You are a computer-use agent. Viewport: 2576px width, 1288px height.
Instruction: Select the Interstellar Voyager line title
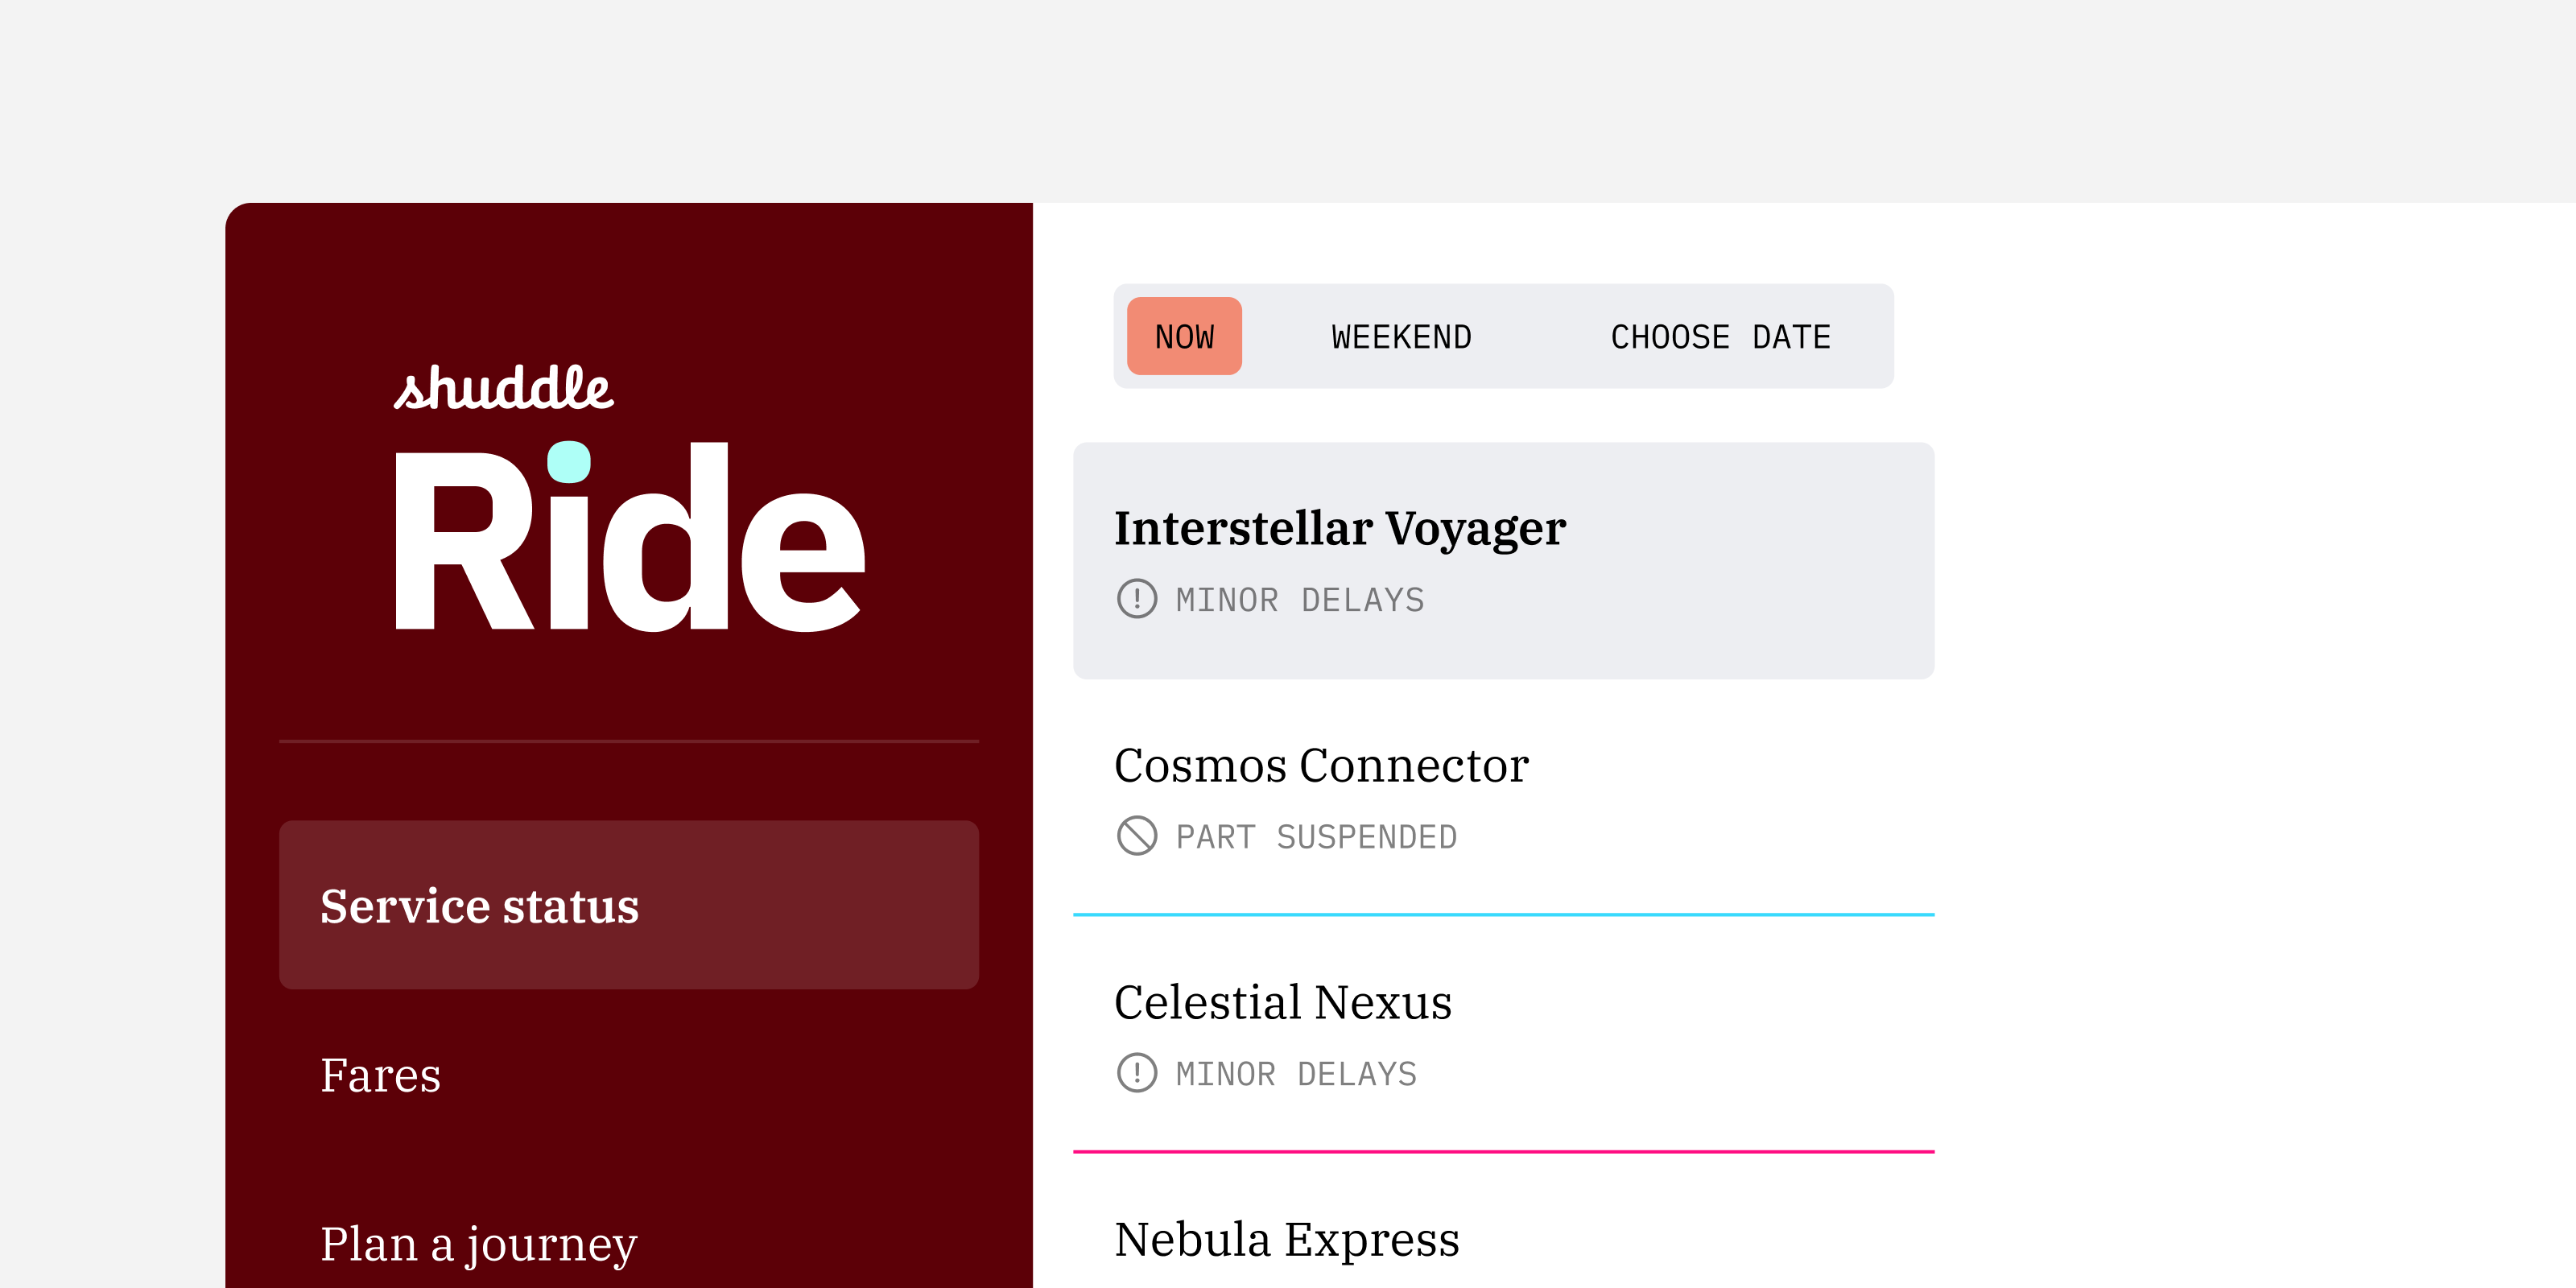coord(1340,528)
